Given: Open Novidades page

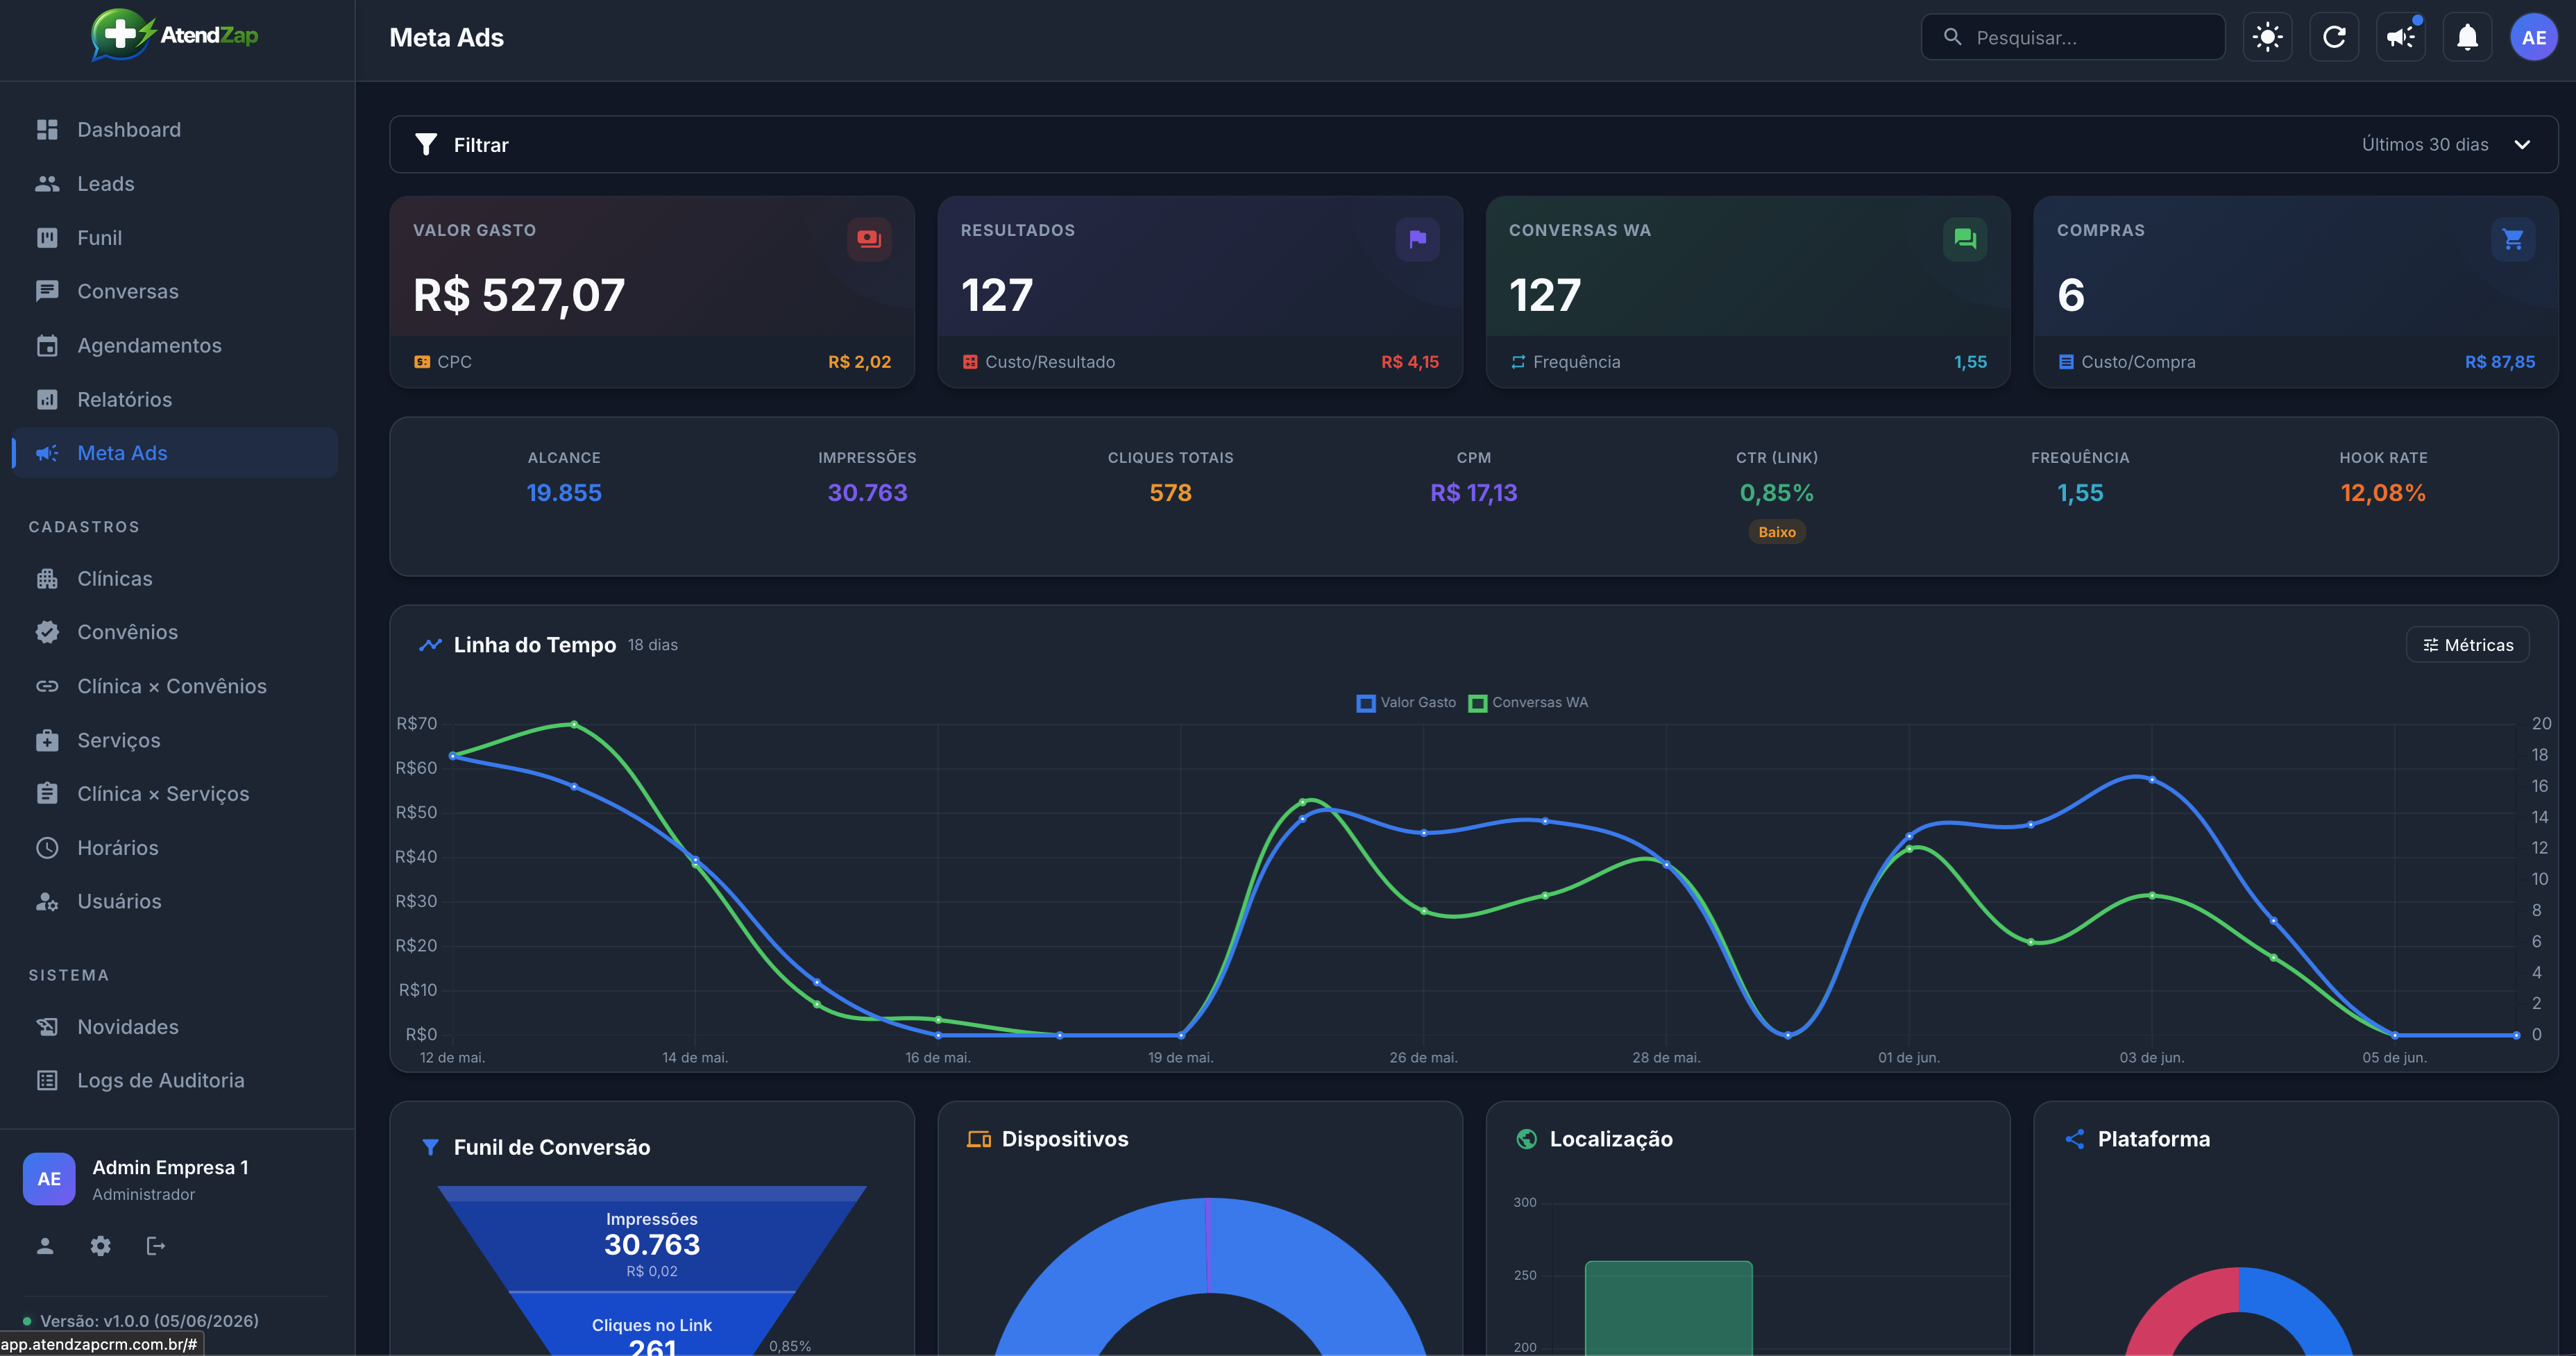Looking at the screenshot, I should click(x=176, y=1027).
